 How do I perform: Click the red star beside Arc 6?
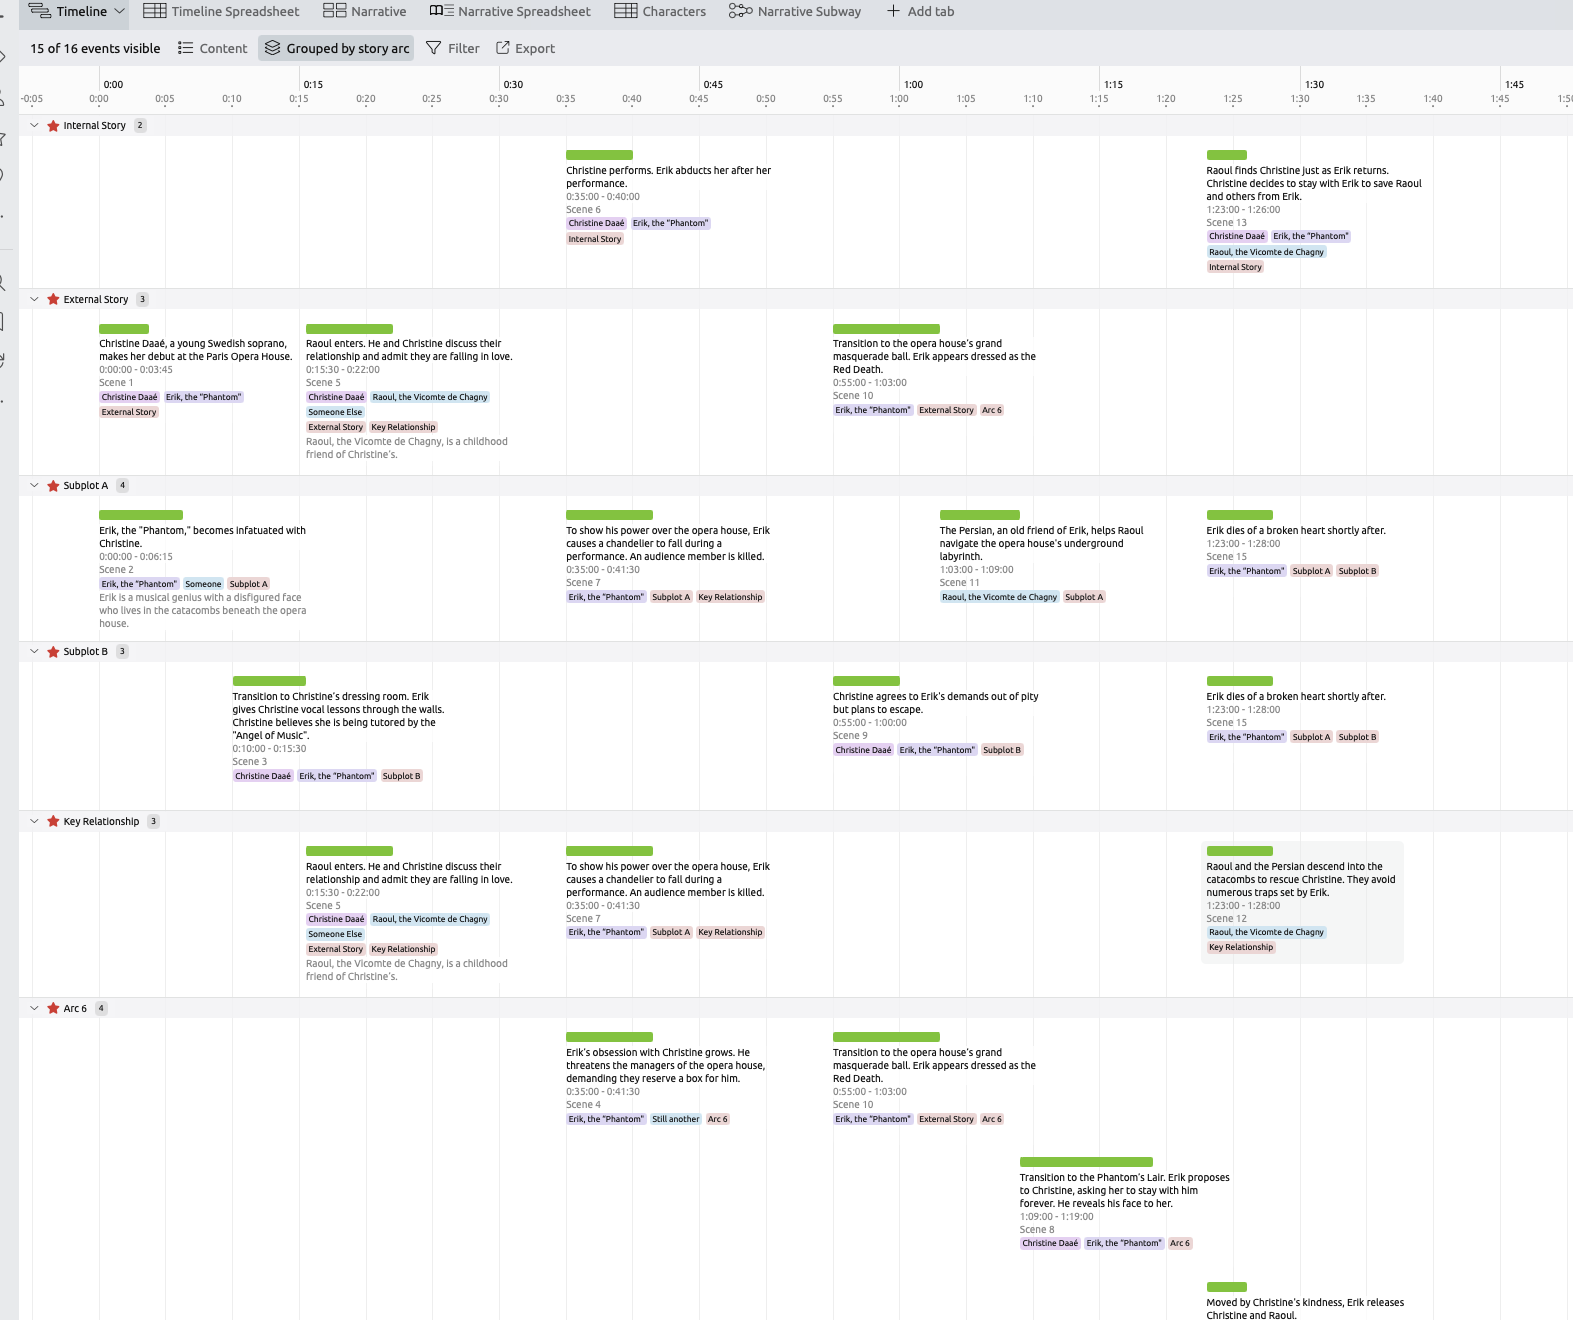coord(54,1009)
